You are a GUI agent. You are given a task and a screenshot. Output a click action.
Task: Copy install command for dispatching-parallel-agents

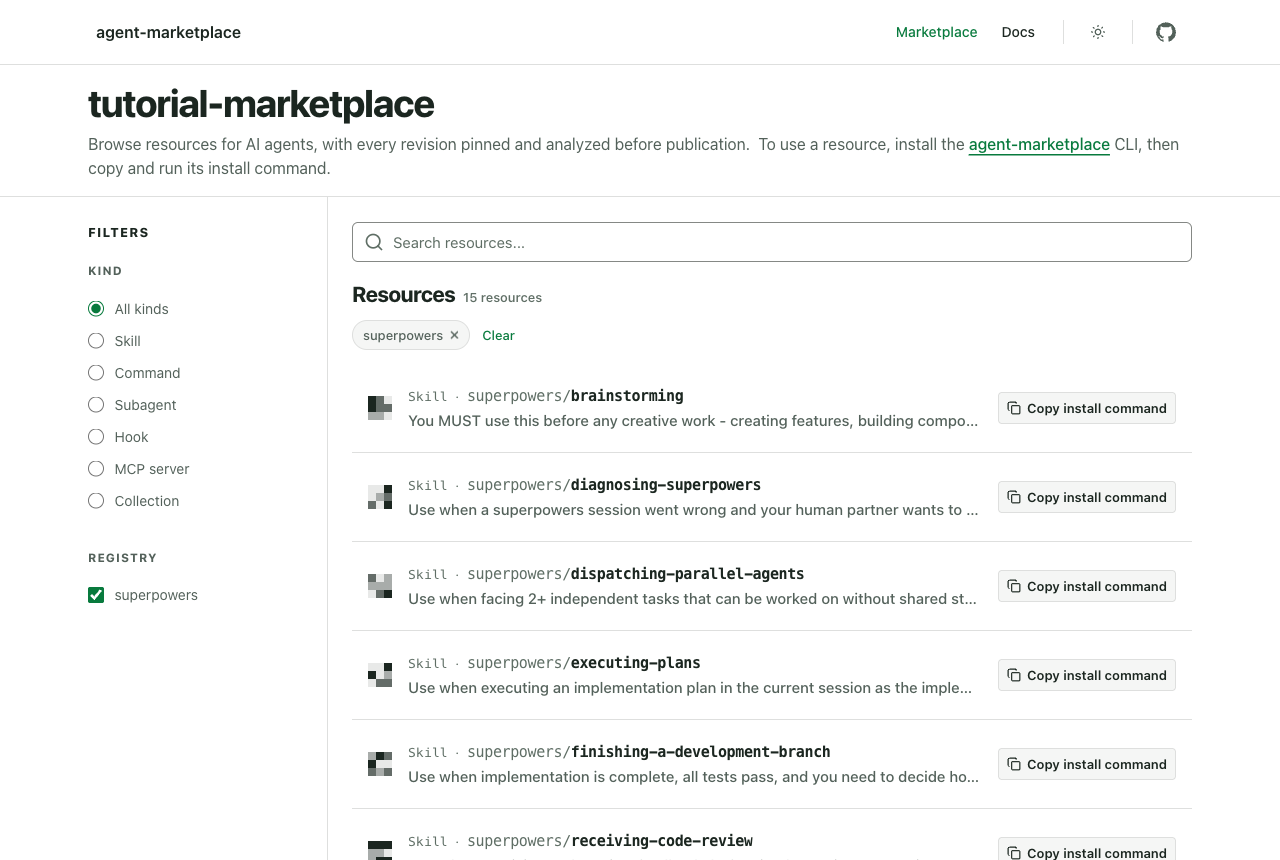click(1087, 586)
